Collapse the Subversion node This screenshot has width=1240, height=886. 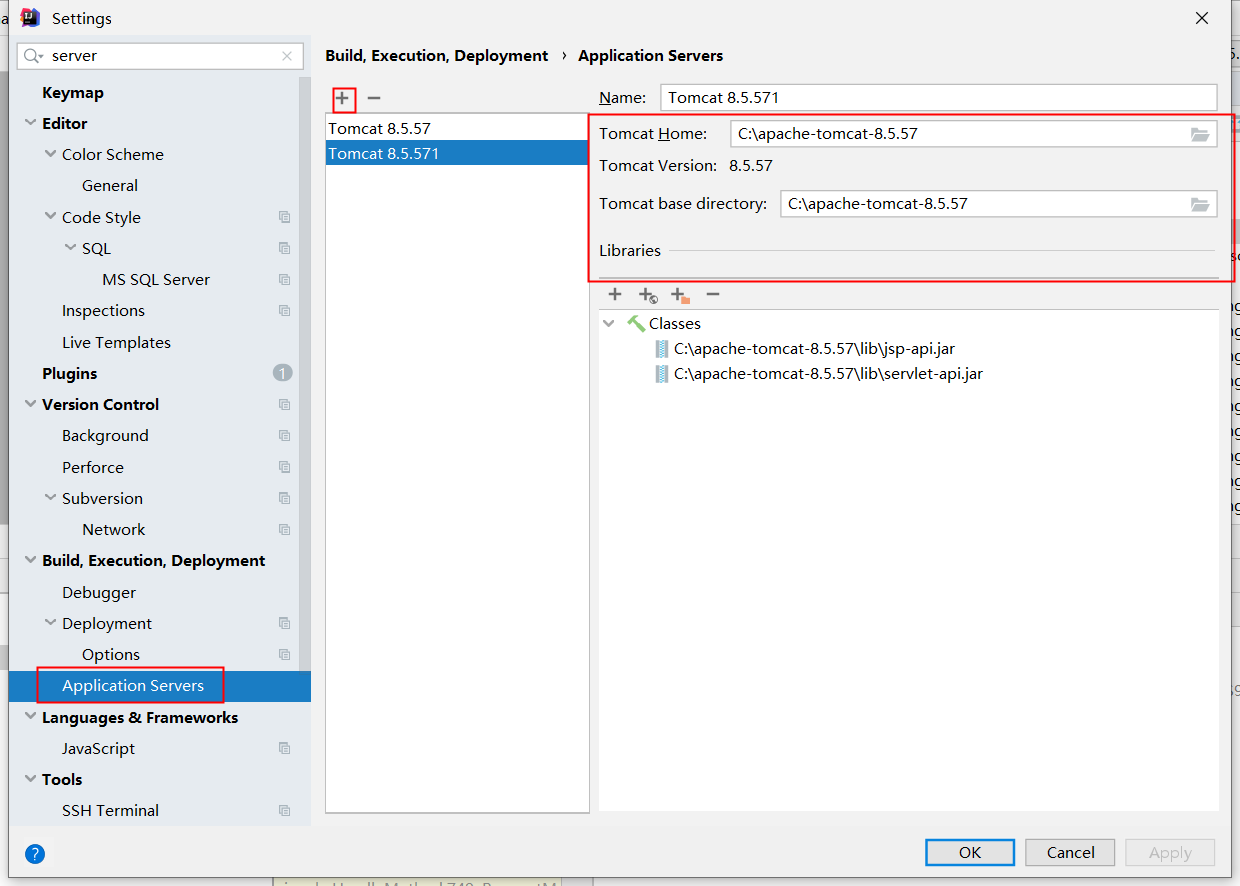click(x=50, y=498)
